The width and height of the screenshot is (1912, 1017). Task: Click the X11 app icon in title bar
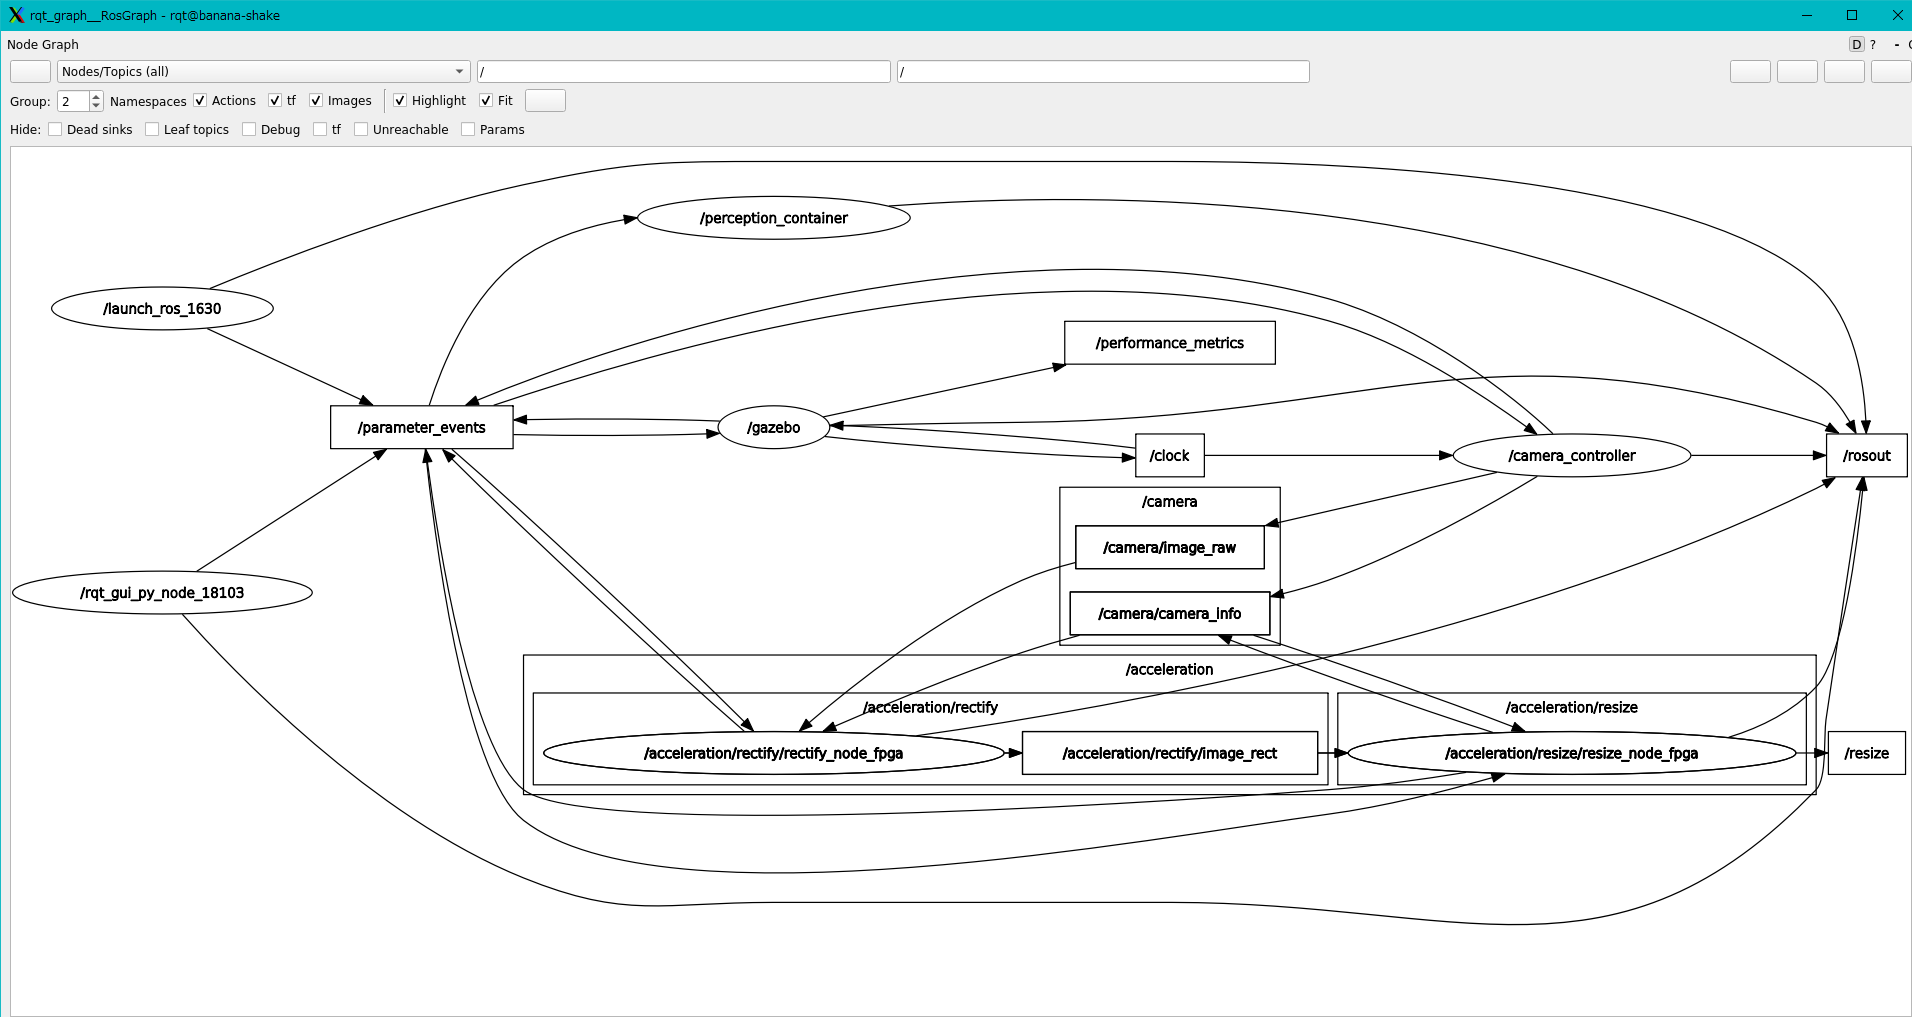tap(16, 15)
